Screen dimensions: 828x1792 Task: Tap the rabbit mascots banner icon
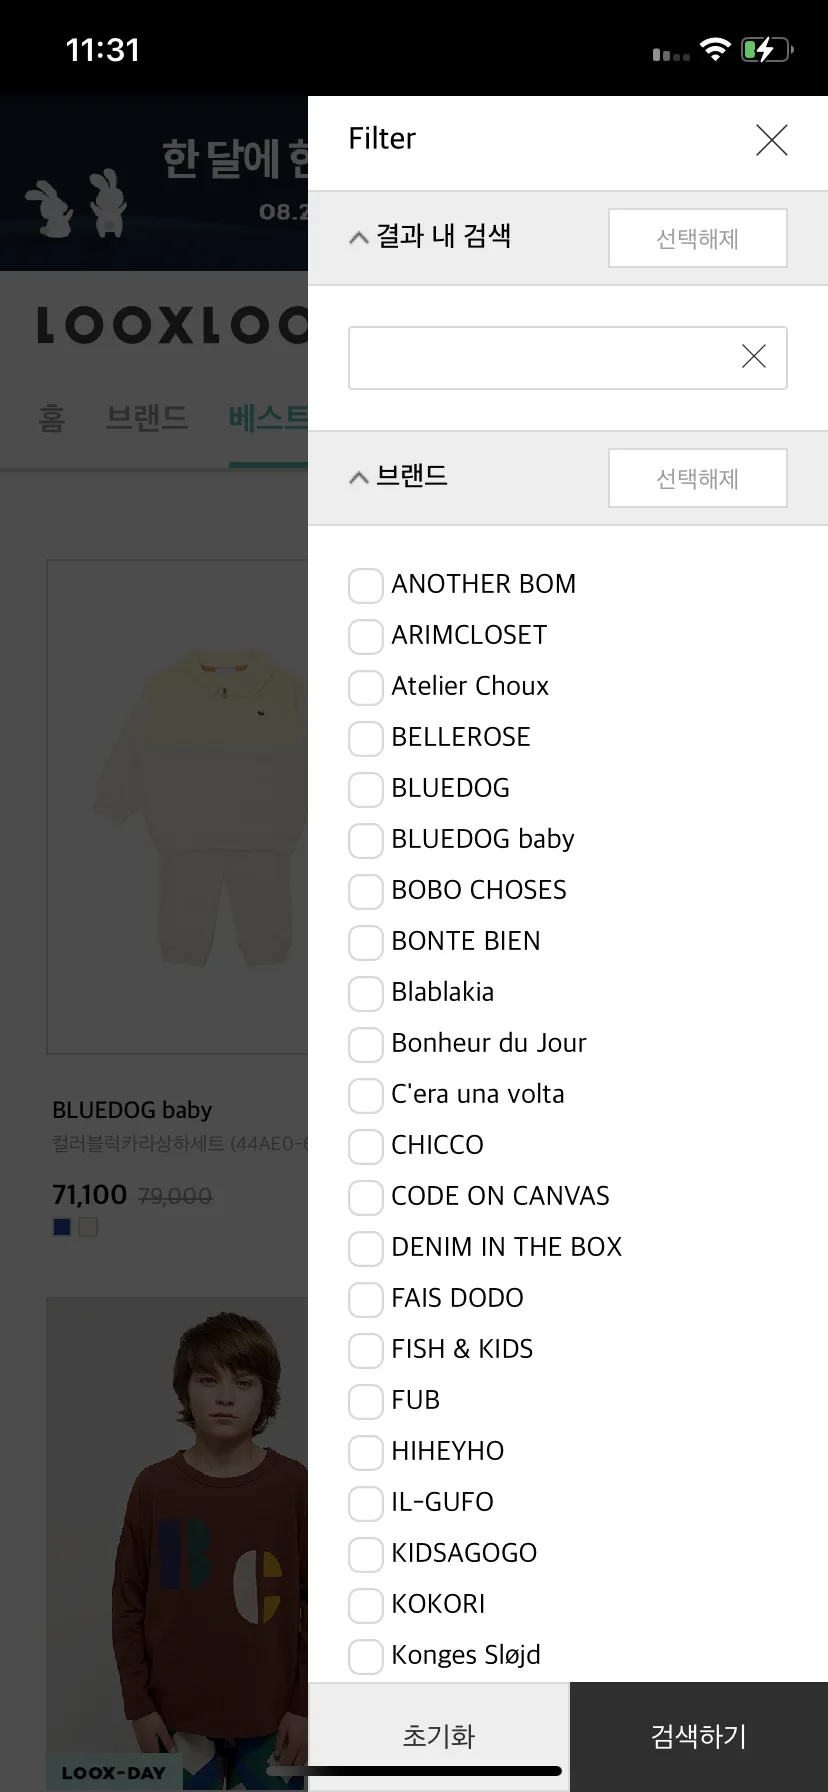tap(76, 203)
